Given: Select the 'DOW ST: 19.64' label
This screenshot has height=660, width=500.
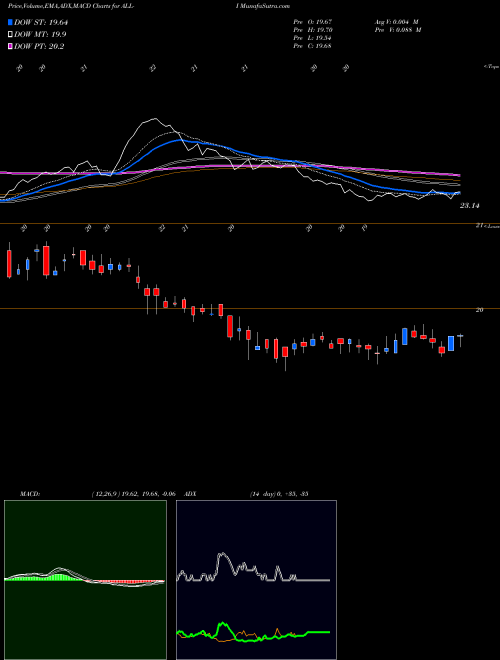Looking at the screenshot, I should coord(41,22).
